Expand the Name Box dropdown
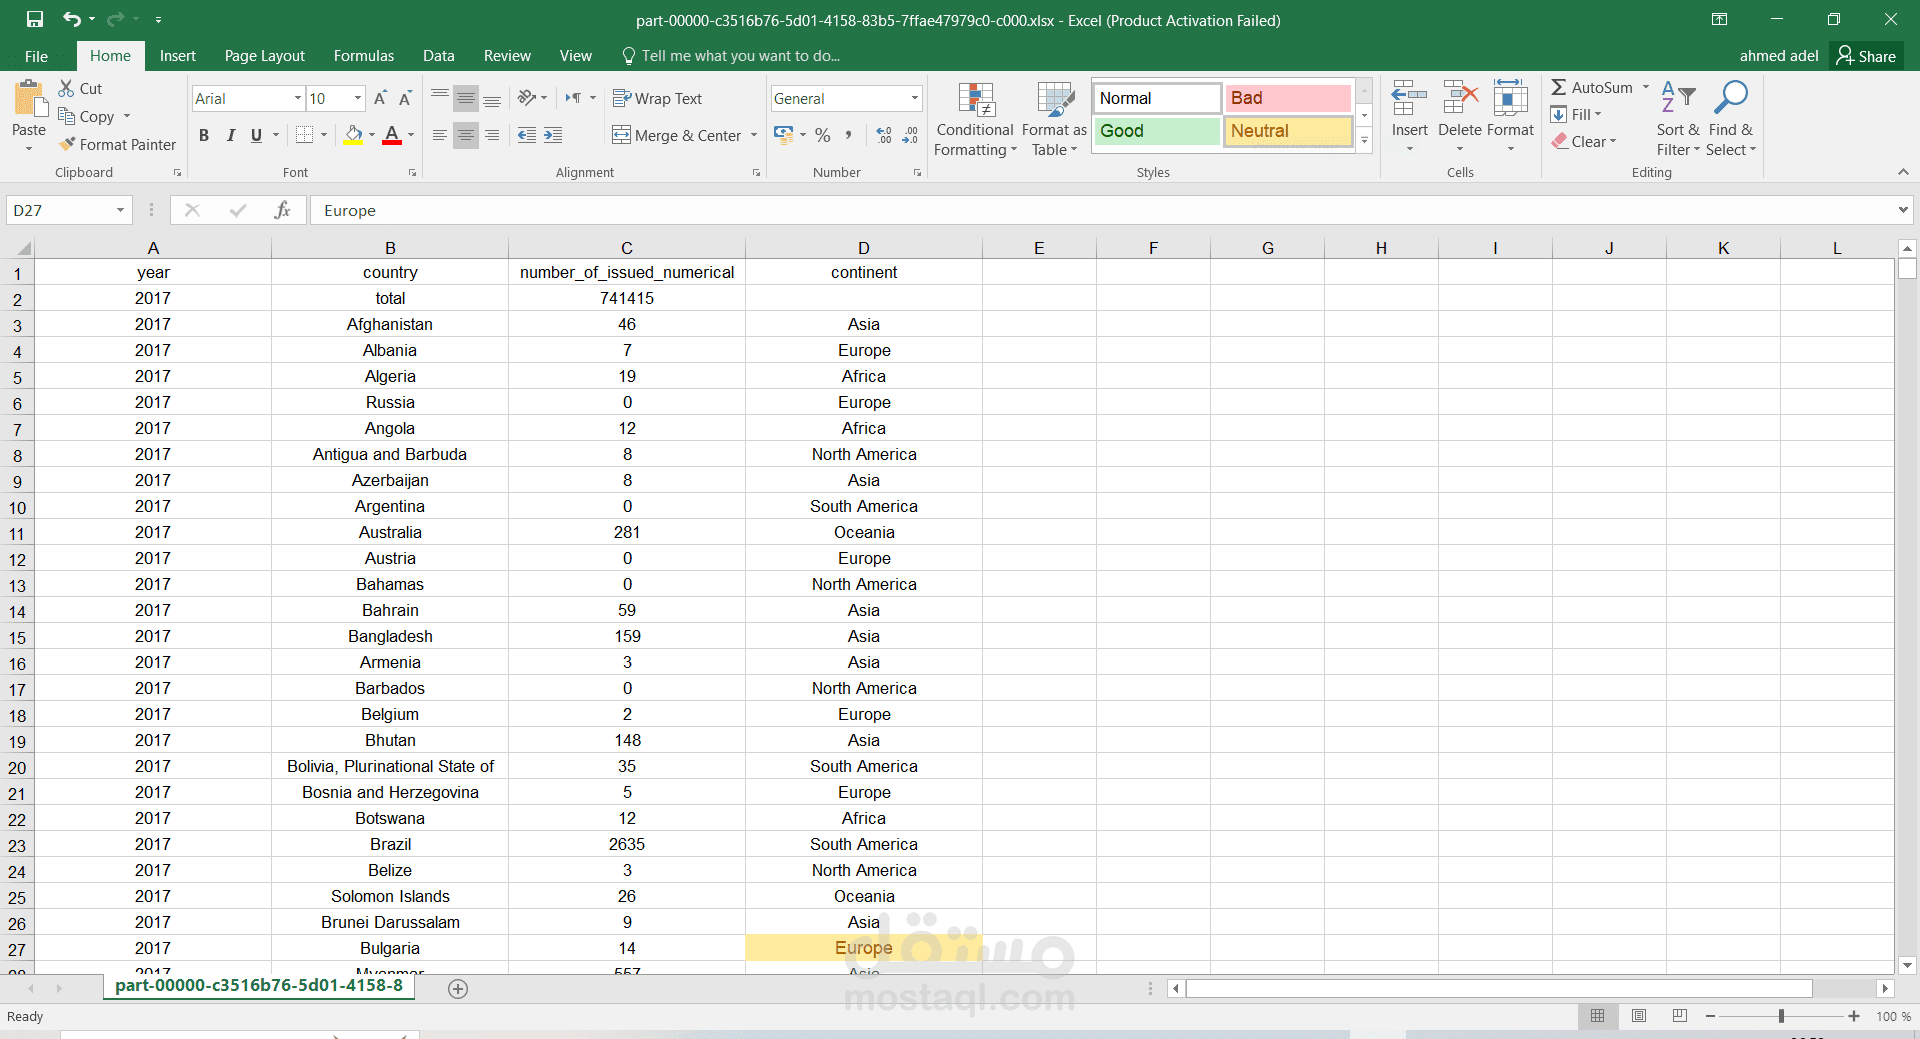Image resolution: width=1920 pixels, height=1039 pixels. (120, 210)
